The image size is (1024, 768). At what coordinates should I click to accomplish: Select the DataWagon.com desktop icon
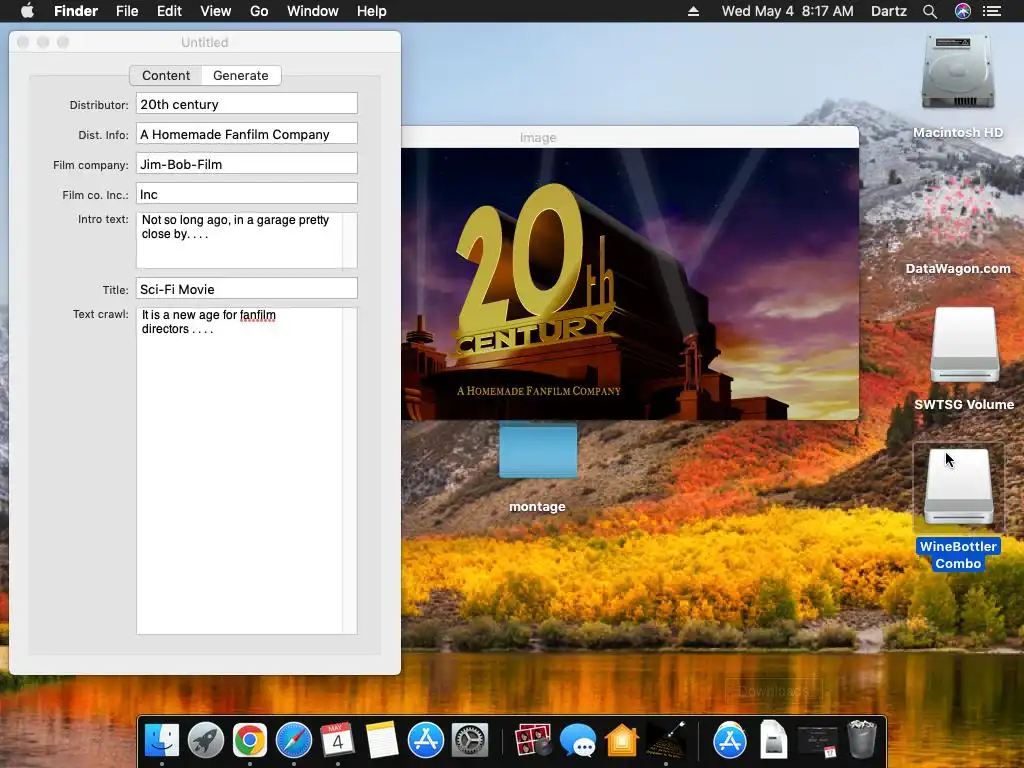[x=957, y=210]
